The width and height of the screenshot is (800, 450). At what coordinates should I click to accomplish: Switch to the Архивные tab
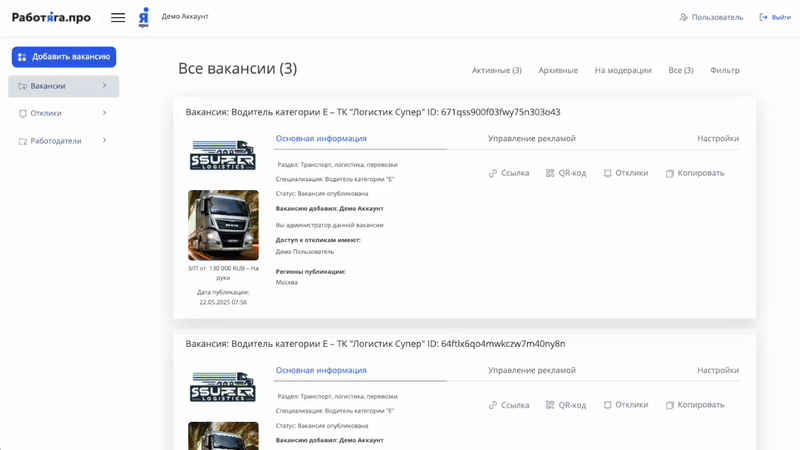[558, 70]
